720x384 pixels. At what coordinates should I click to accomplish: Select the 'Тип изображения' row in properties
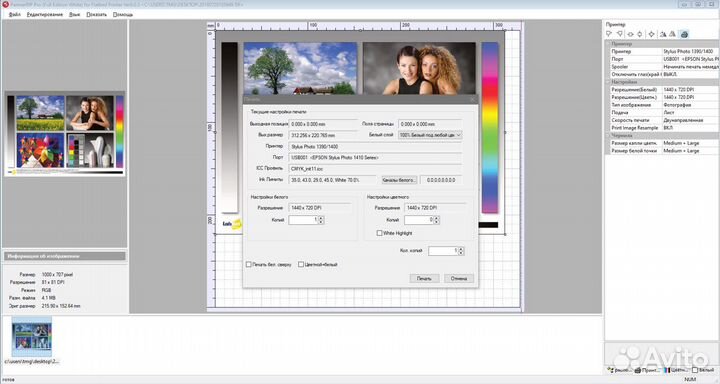tap(664, 105)
